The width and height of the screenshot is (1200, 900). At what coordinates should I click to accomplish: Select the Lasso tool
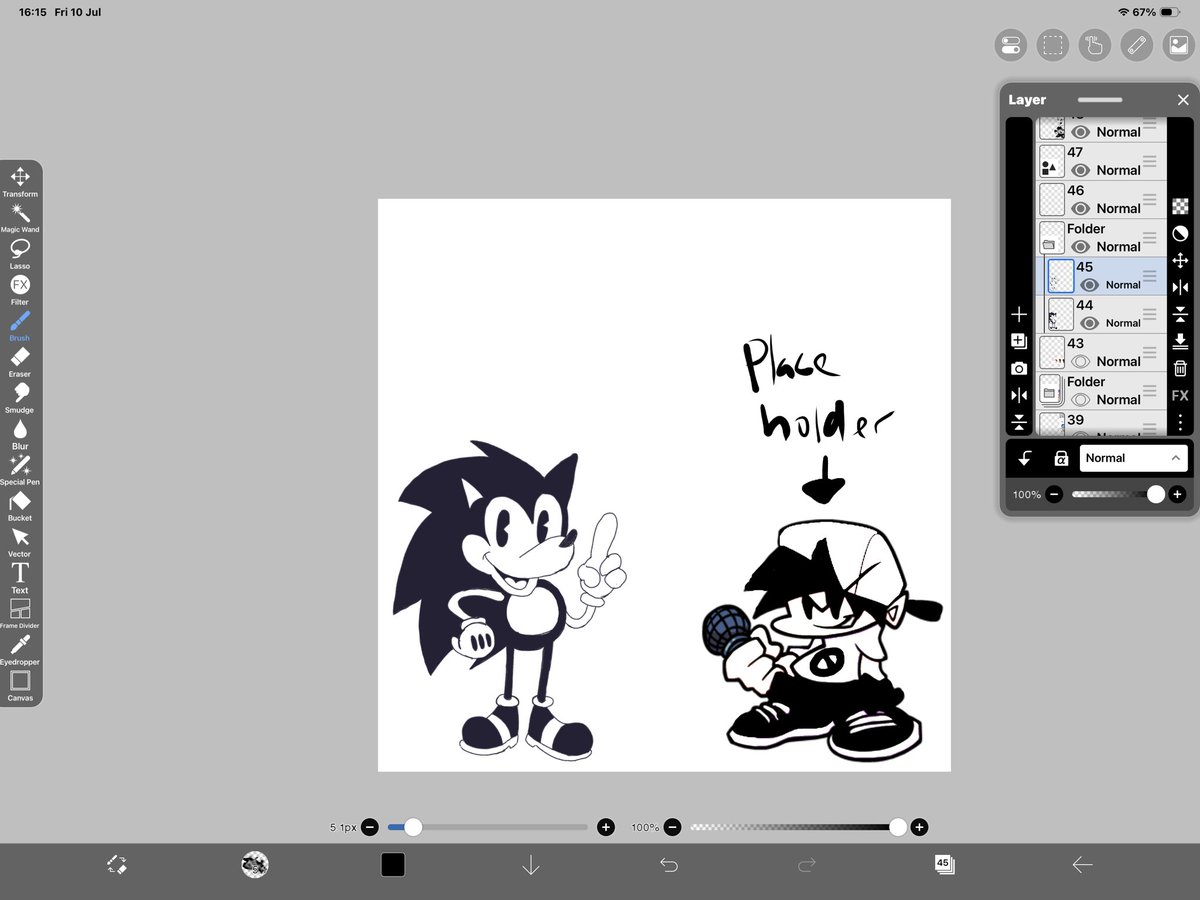pyautogui.click(x=20, y=254)
